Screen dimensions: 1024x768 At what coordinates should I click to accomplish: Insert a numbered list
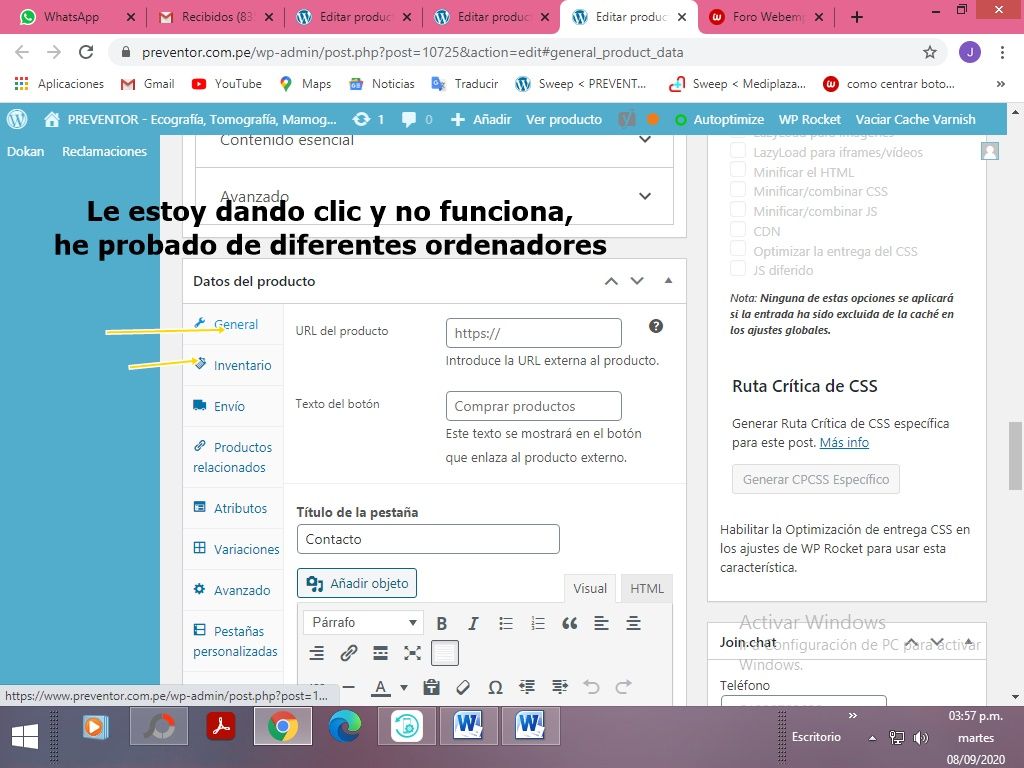tap(537, 623)
